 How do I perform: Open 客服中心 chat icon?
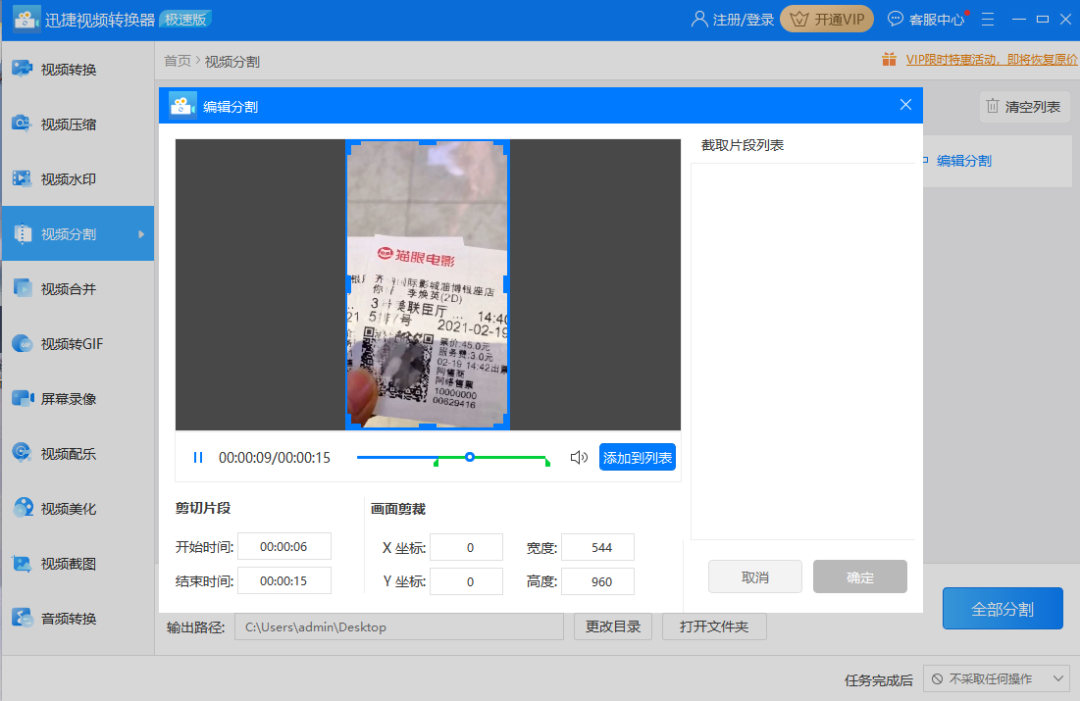click(895, 19)
